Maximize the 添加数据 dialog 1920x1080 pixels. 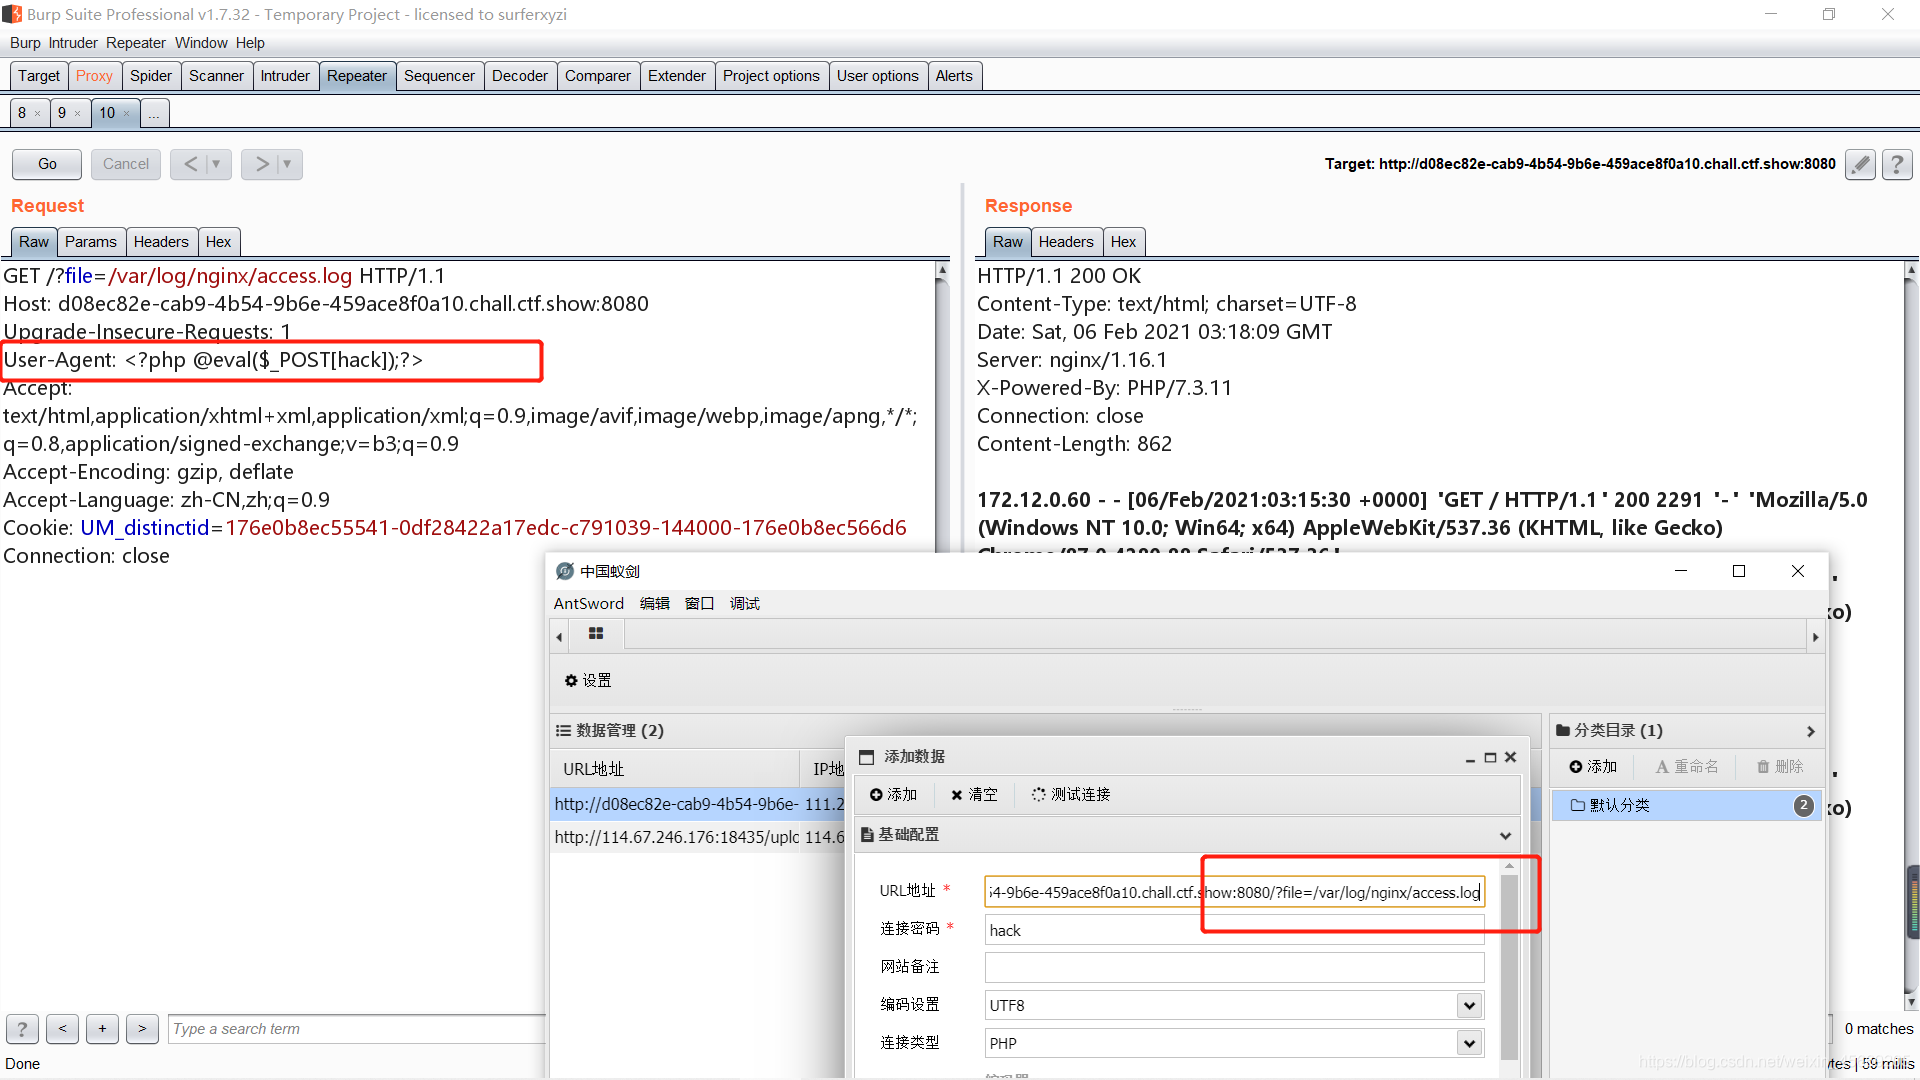1490,758
